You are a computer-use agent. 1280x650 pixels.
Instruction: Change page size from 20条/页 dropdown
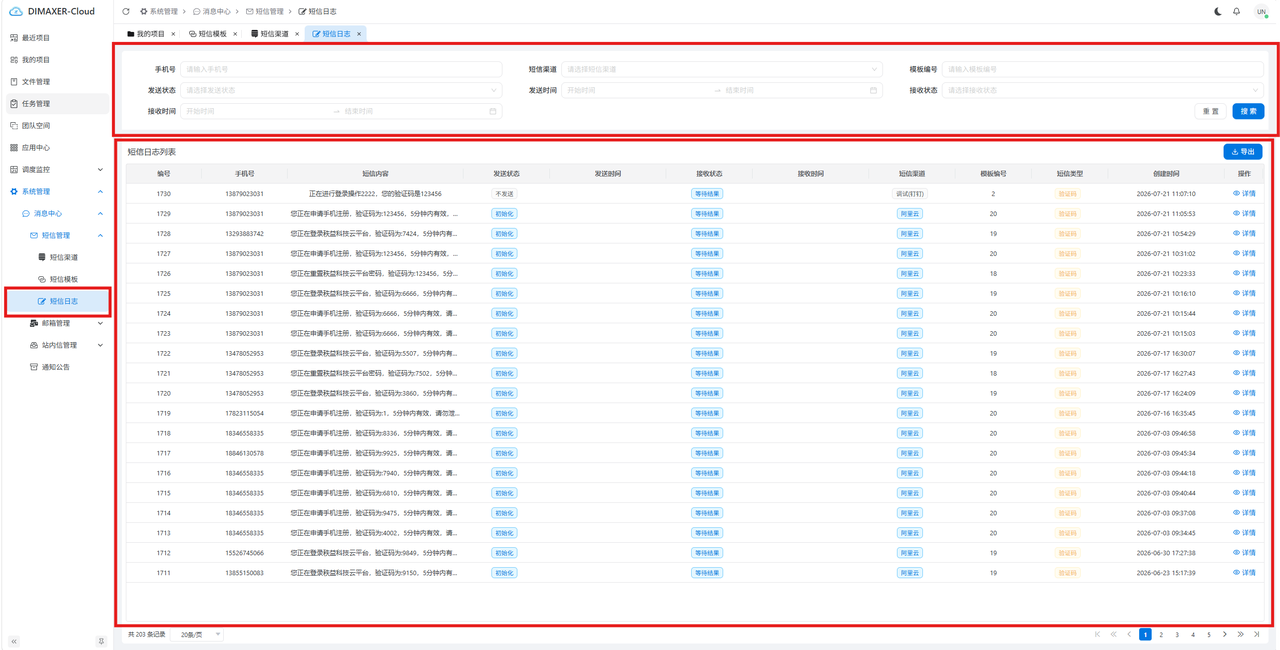click(x=198, y=634)
